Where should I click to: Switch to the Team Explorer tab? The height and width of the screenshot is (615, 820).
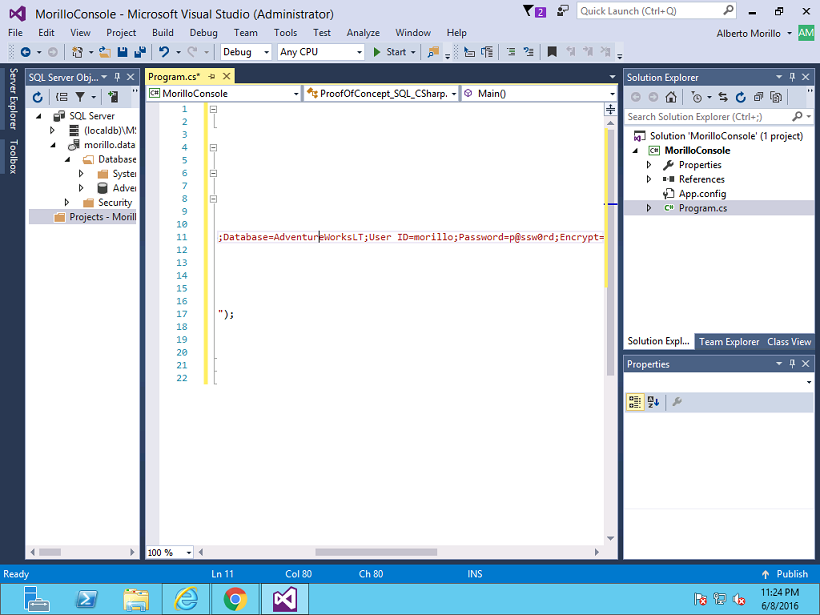click(x=729, y=341)
